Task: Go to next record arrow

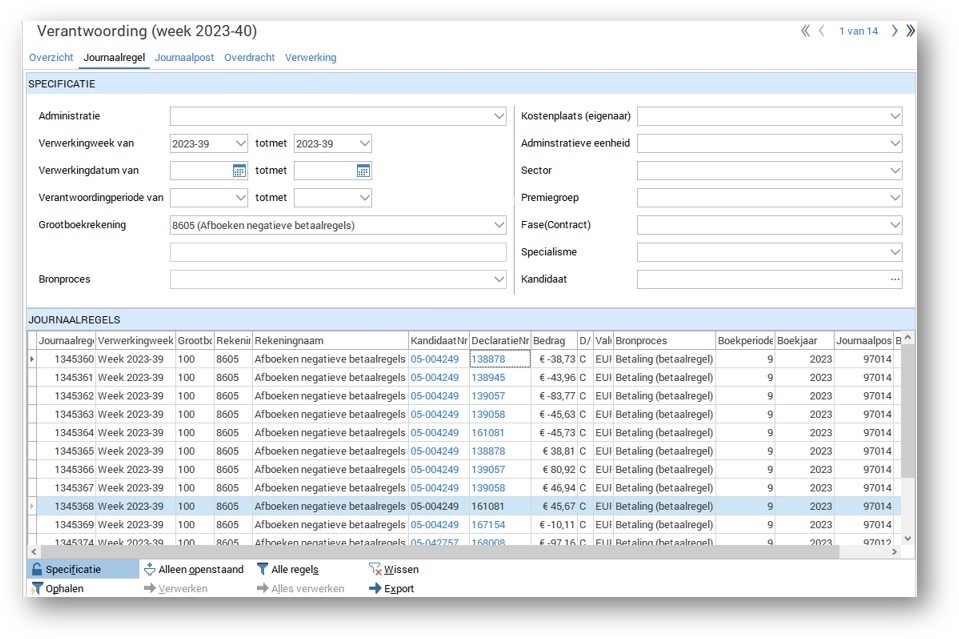Action: tap(894, 31)
